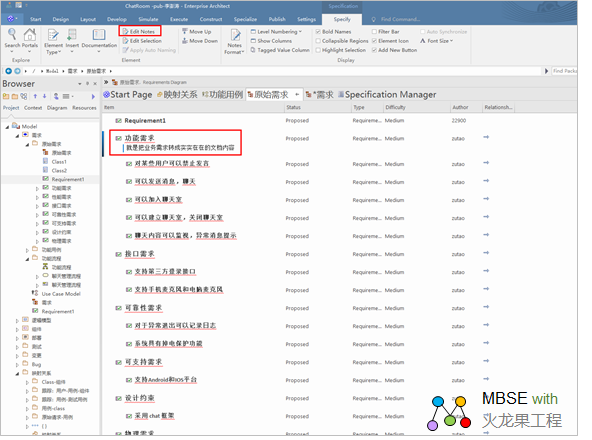Toggle the Element Icon checkbox
592x440 pixels.
coord(374,41)
